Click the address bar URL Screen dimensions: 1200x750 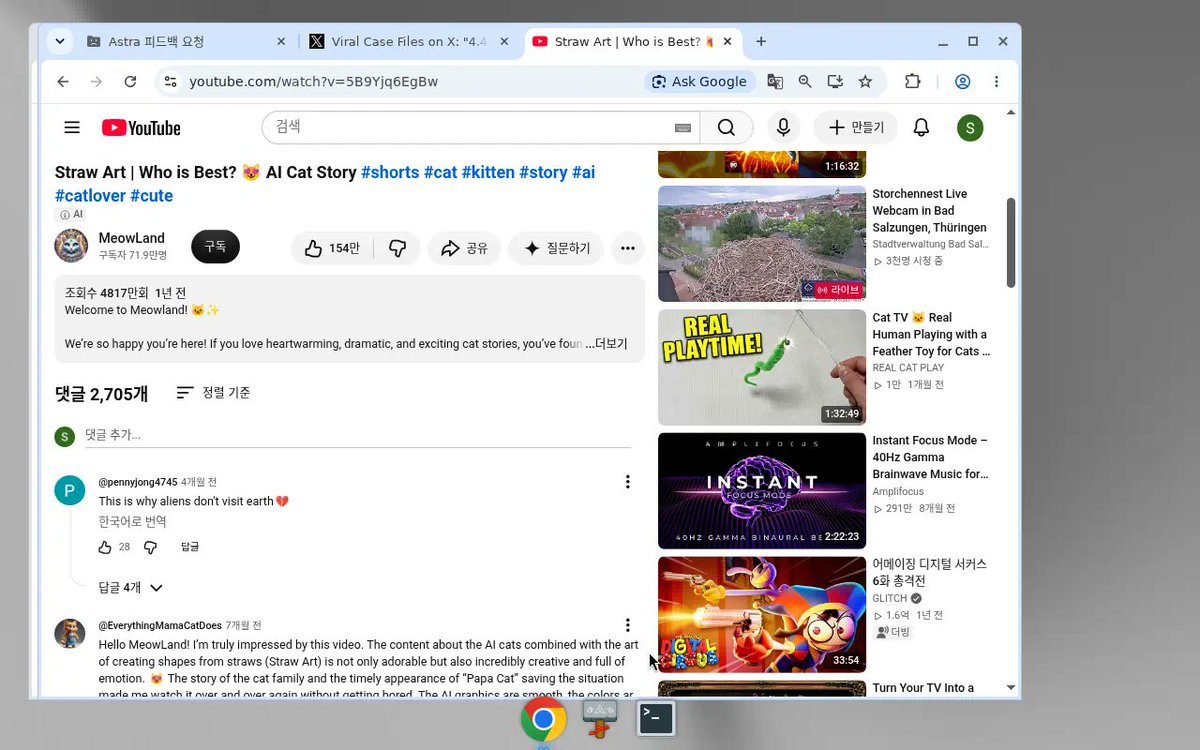(x=313, y=81)
